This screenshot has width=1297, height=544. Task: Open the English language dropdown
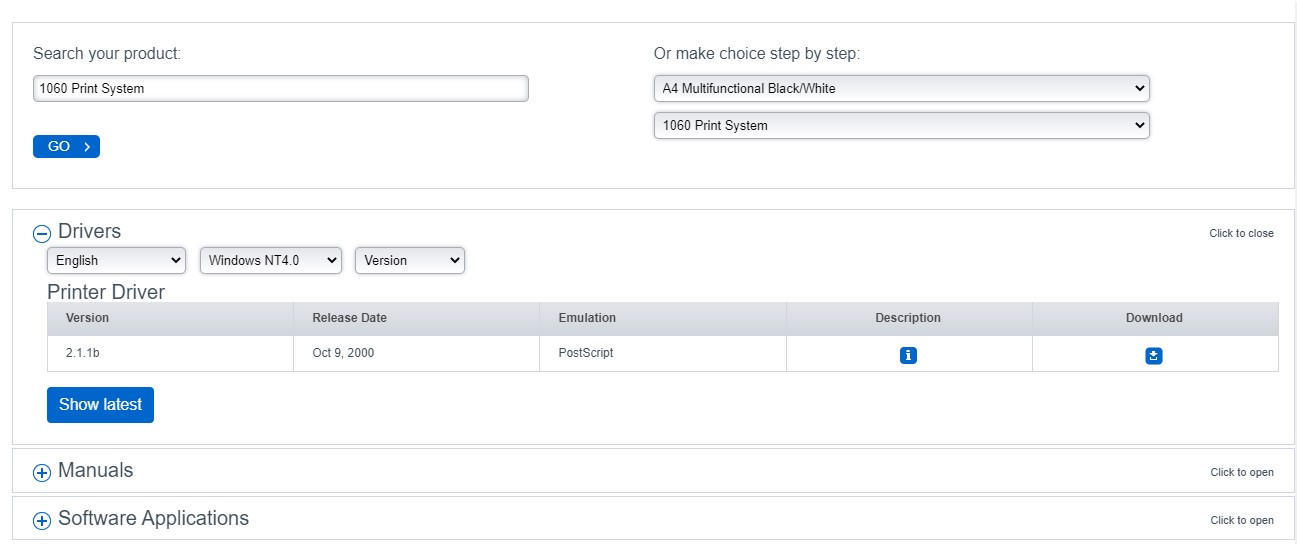tap(116, 260)
